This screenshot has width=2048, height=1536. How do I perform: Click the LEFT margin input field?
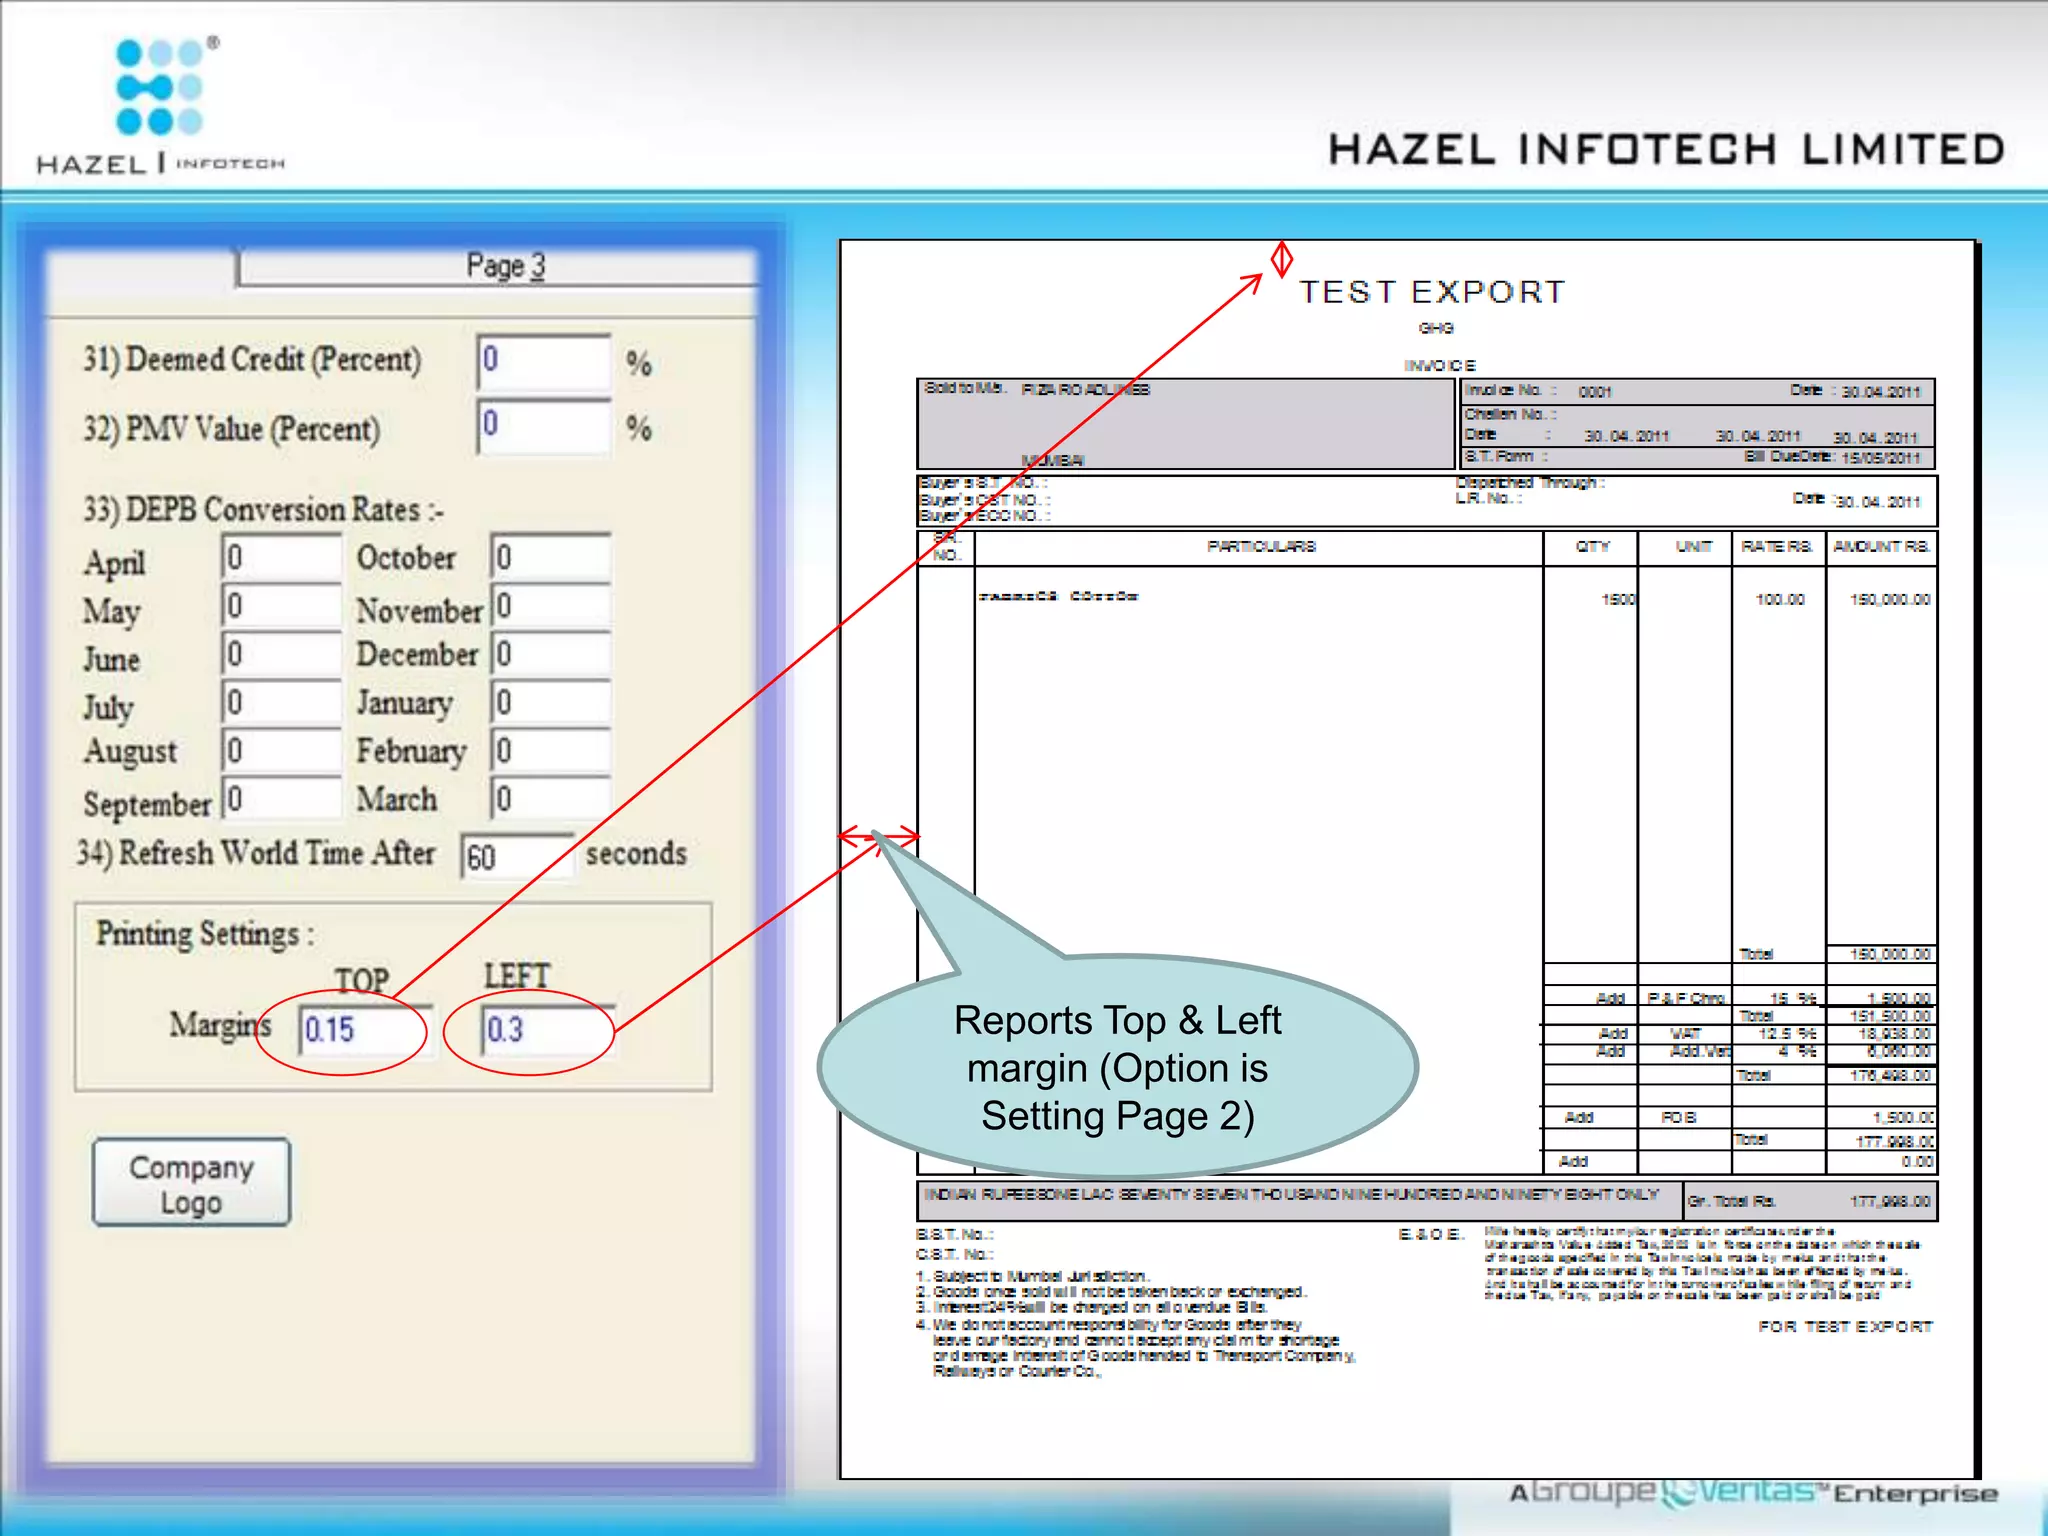tap(548, 1030)
